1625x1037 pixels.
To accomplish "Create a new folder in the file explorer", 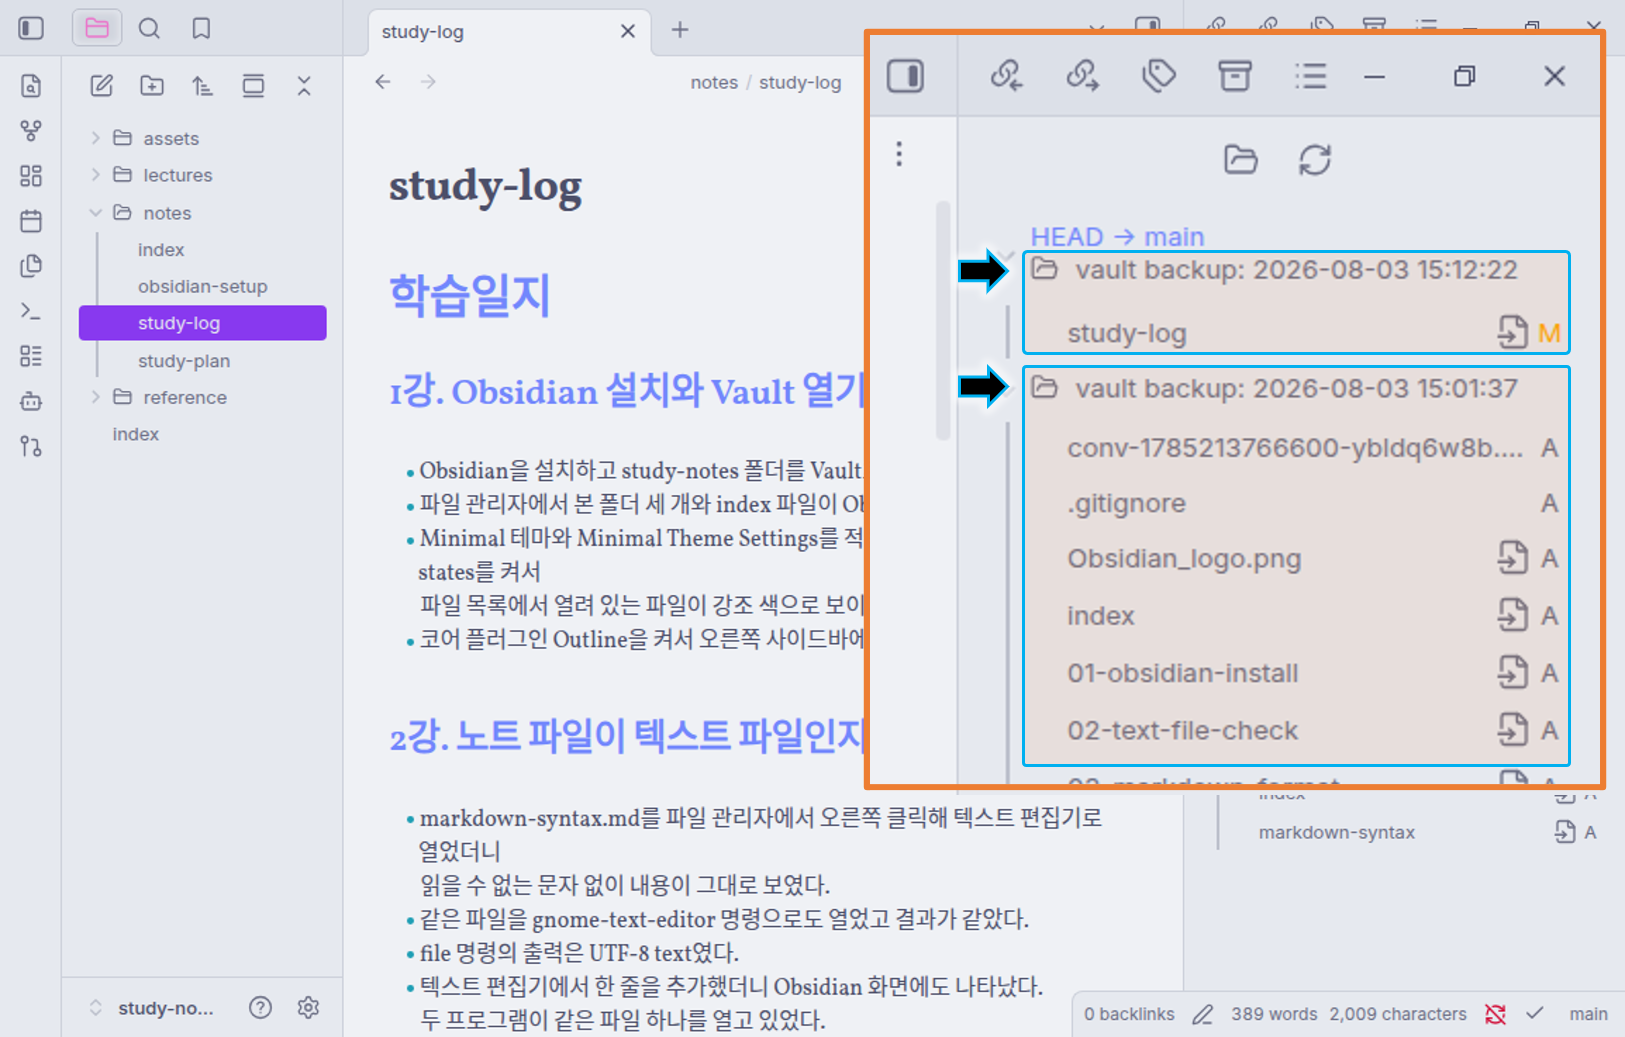I will coord(152,86).
